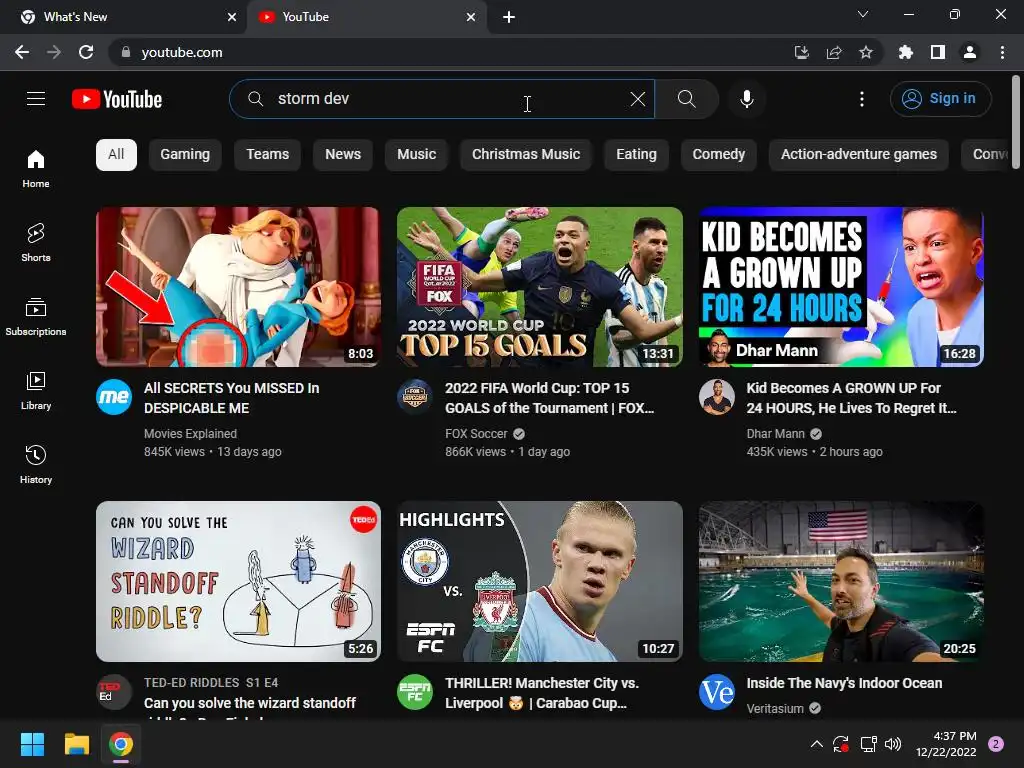1024x768 pixels.
Task: Click inside the search field containing 'storm dev'
Action: point(444,99)
